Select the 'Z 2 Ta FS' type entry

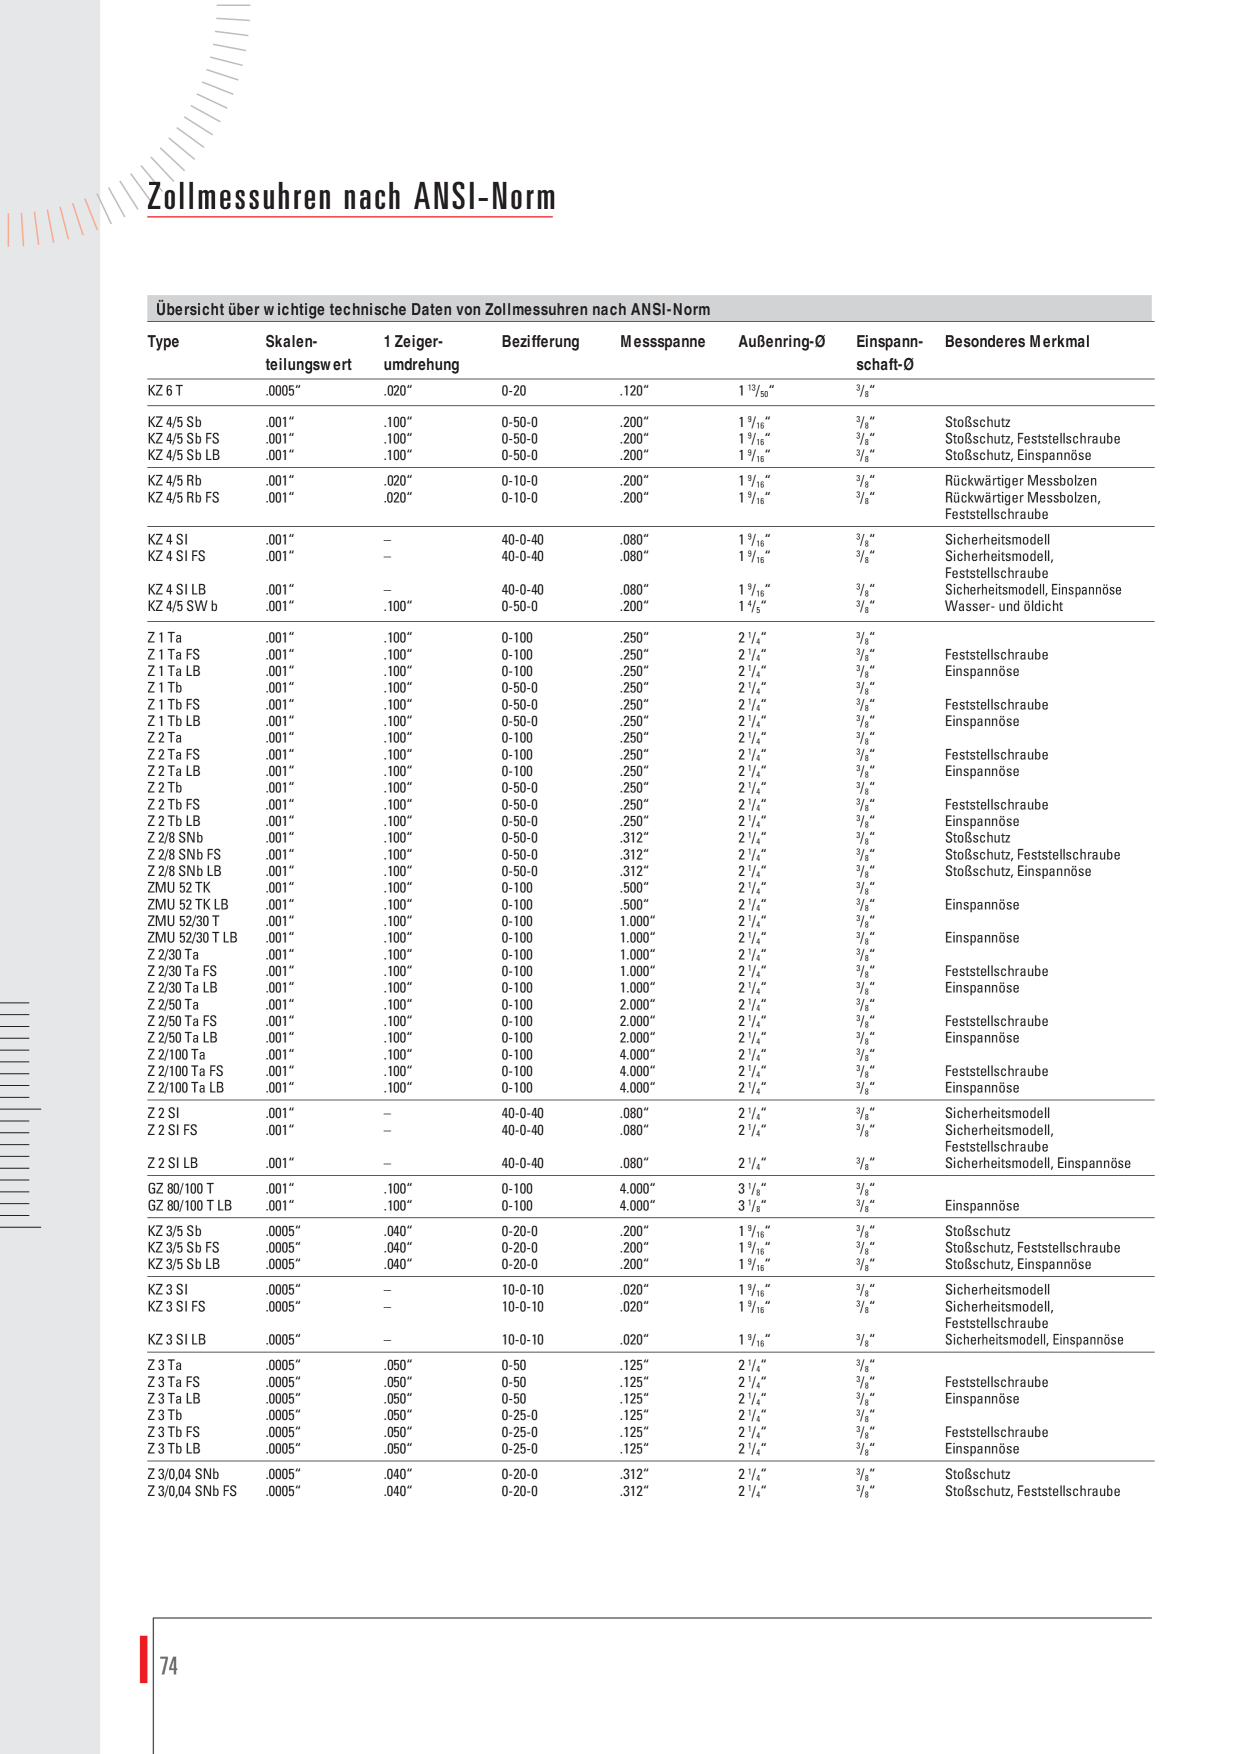point(173,755)
